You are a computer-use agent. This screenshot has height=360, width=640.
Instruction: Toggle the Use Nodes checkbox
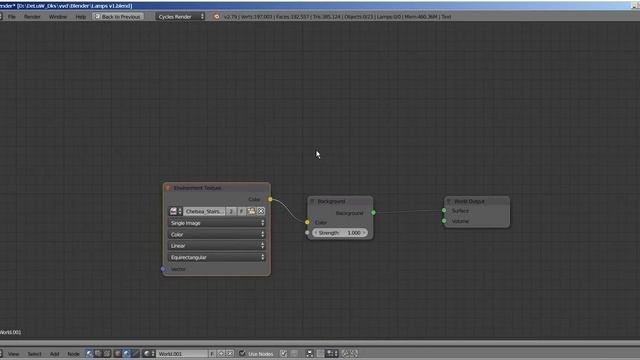(x=242, y=353)
